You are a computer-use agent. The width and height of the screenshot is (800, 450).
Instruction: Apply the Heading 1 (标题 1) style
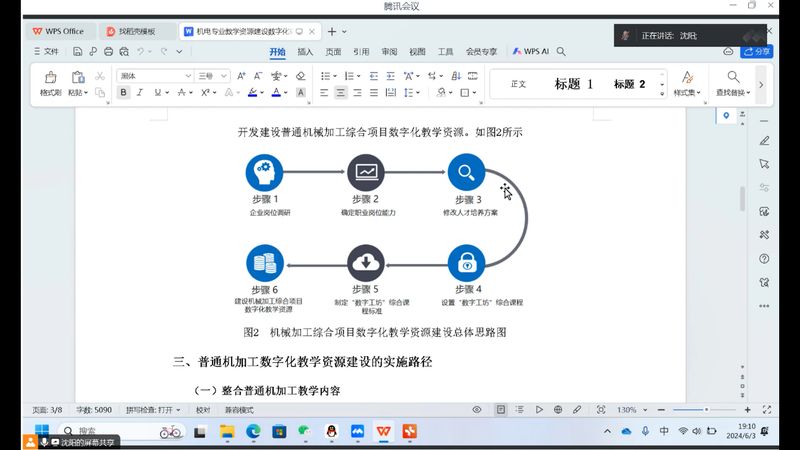pyautogui.click(x=574, y=84)
